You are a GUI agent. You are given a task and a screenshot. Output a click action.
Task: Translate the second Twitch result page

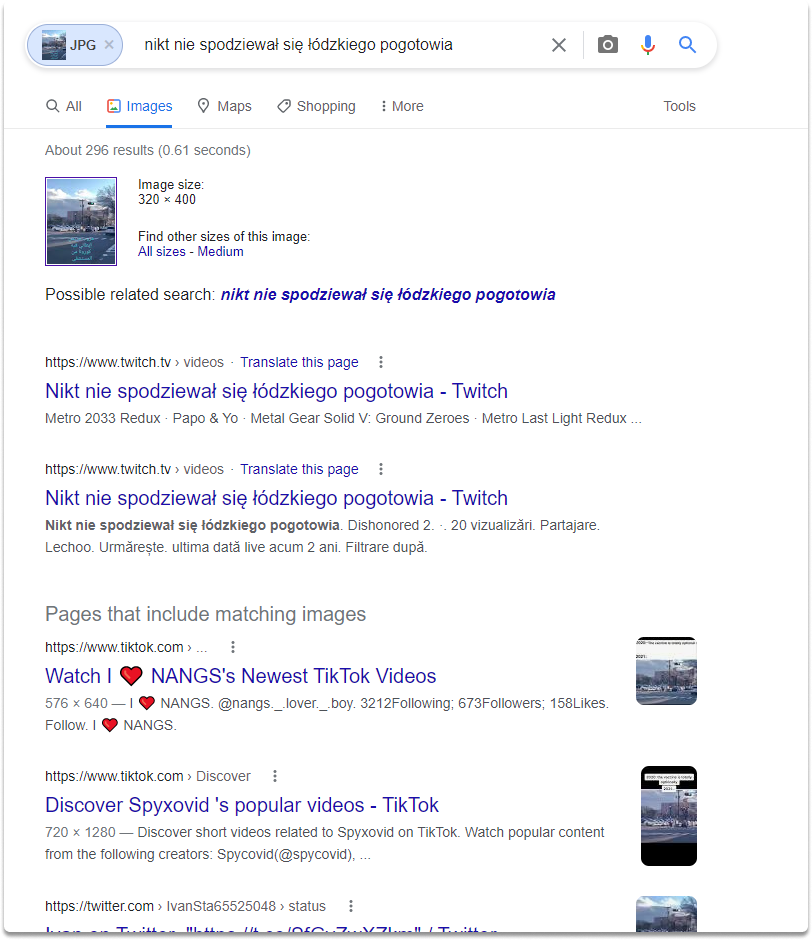click(x=299, y=469)
